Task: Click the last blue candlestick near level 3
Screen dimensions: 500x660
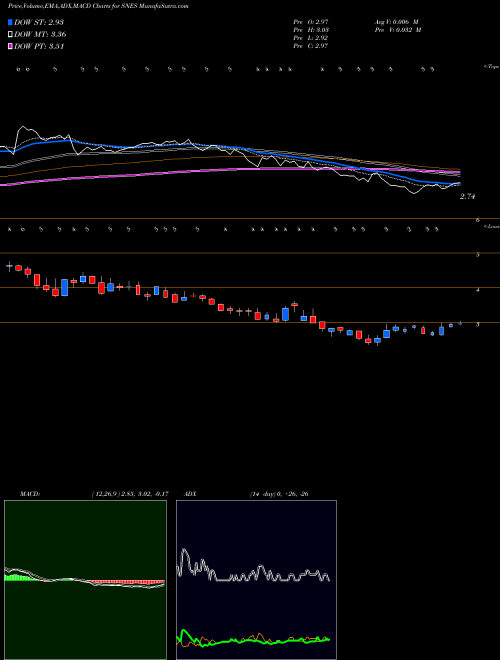Action: click(x=460, y=324)
